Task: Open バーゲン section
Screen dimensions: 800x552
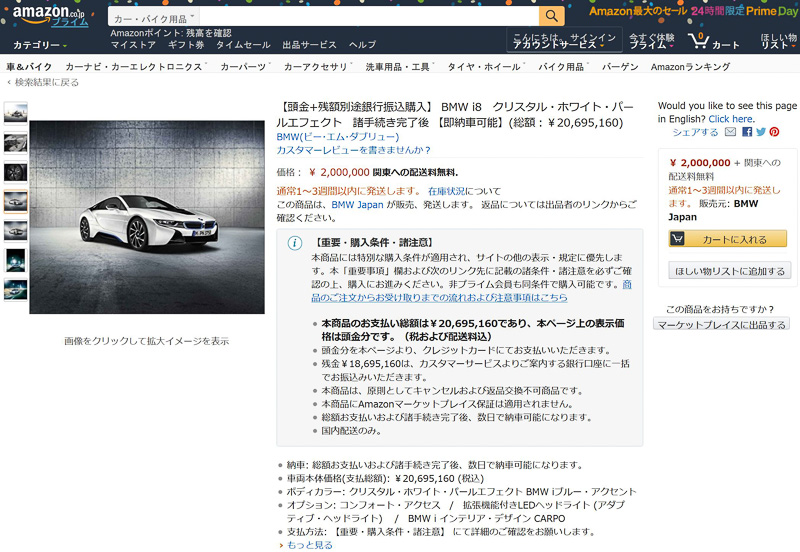Action: (x=620, y=66)
